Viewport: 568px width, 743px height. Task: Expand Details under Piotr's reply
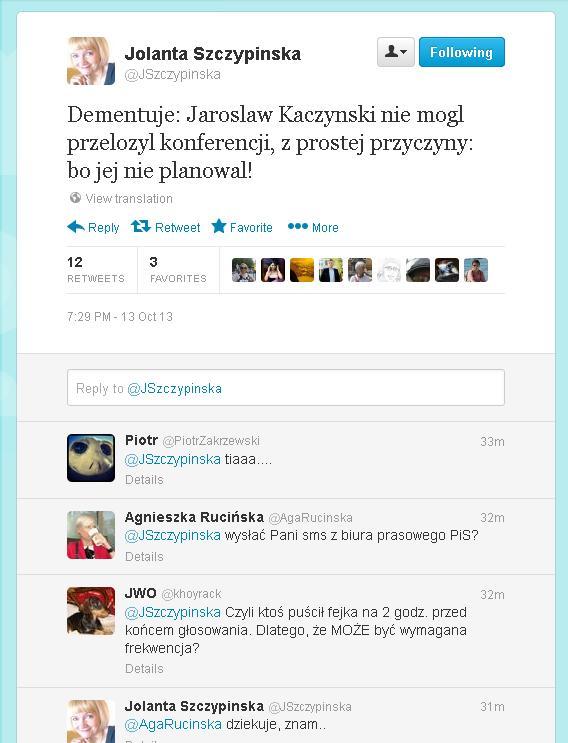point(144,480)
